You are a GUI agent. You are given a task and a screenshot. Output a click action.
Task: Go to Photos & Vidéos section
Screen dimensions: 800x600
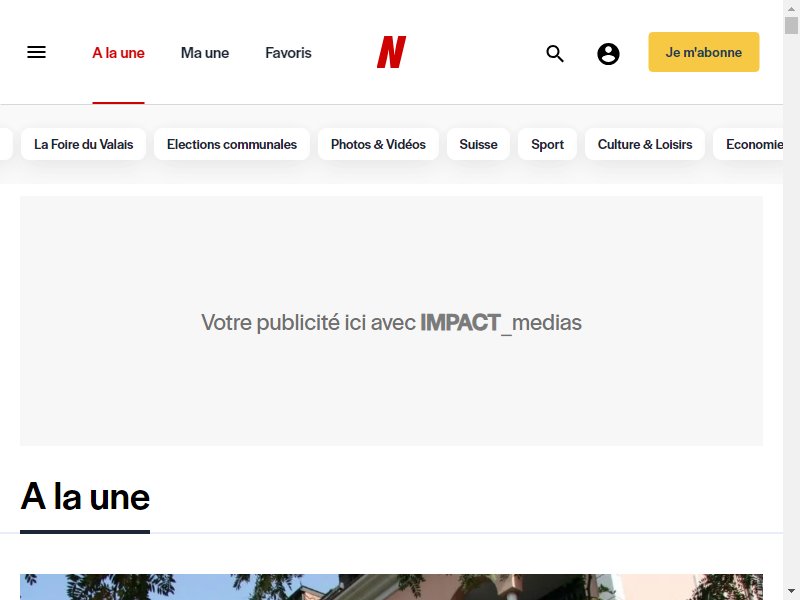tap(378, 144)
